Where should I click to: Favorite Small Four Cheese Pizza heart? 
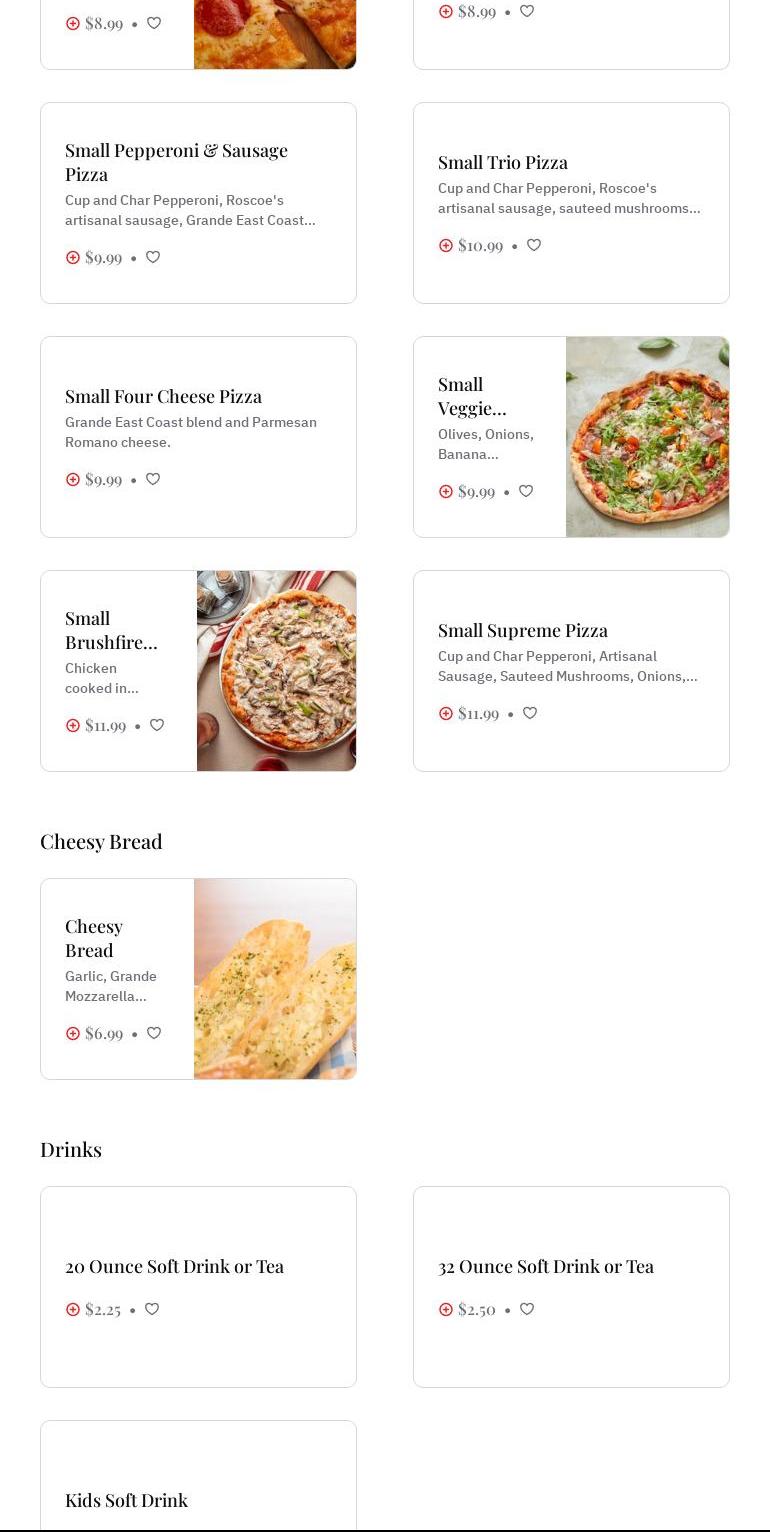click(153, 479)
